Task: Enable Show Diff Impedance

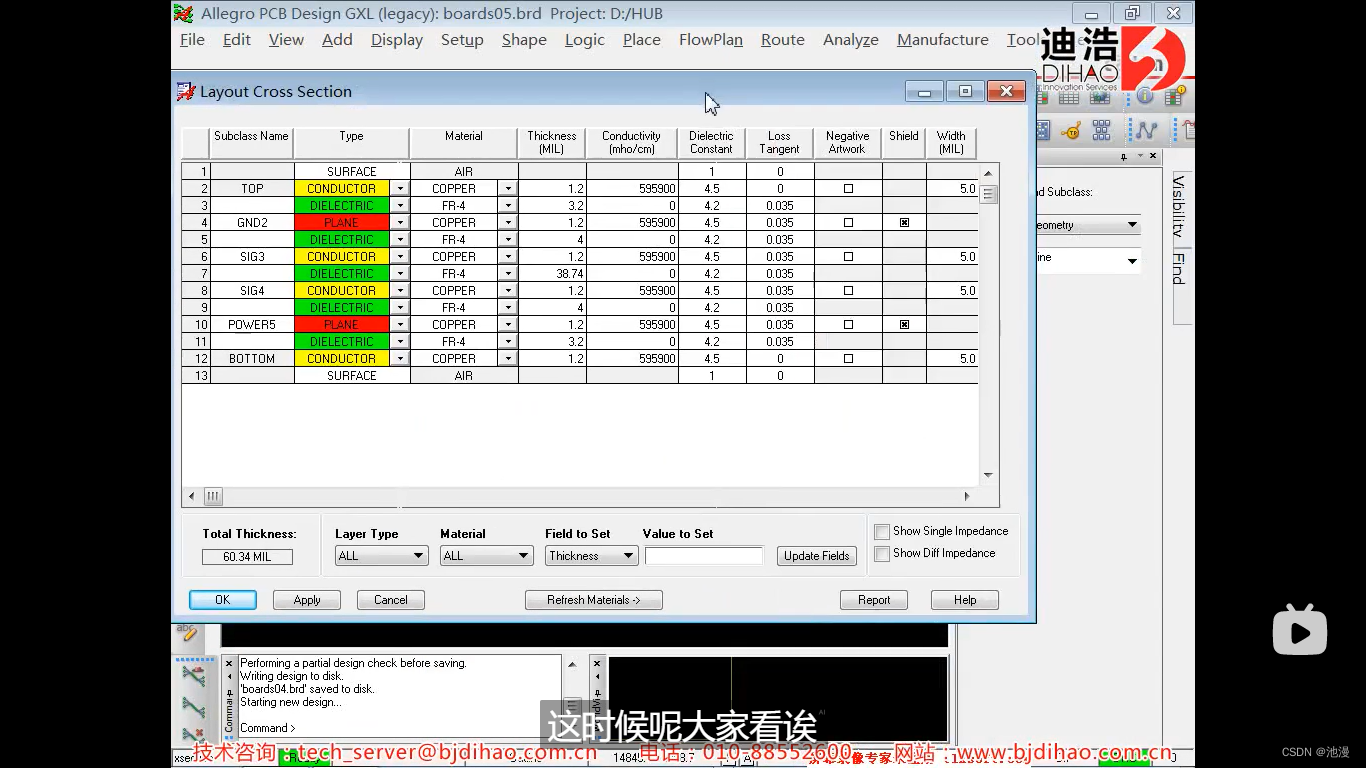Action: pyautogui.click(x=882, y=554)
